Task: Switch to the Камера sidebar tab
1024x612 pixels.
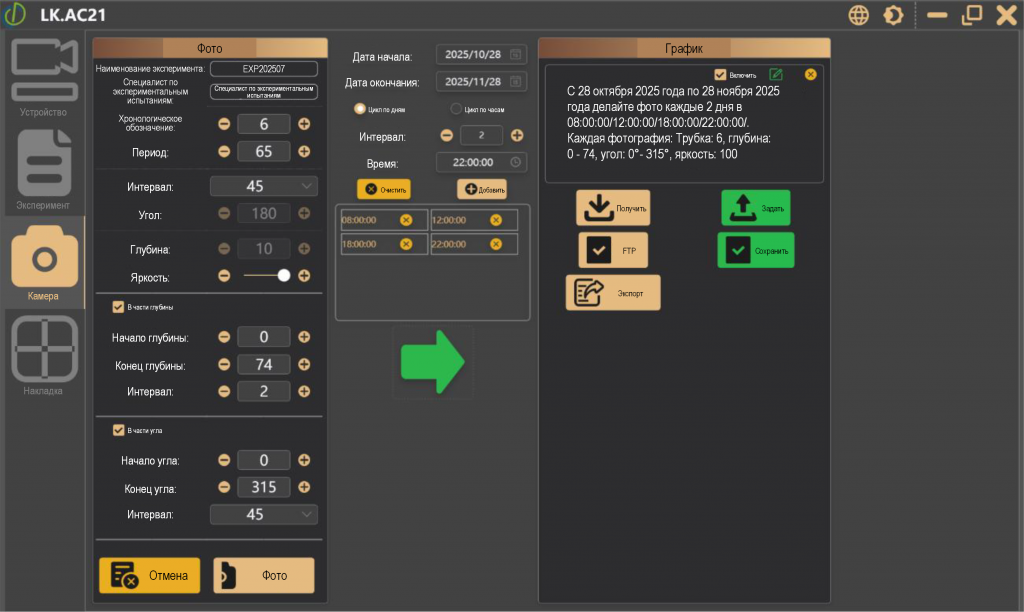Action: 44,263
